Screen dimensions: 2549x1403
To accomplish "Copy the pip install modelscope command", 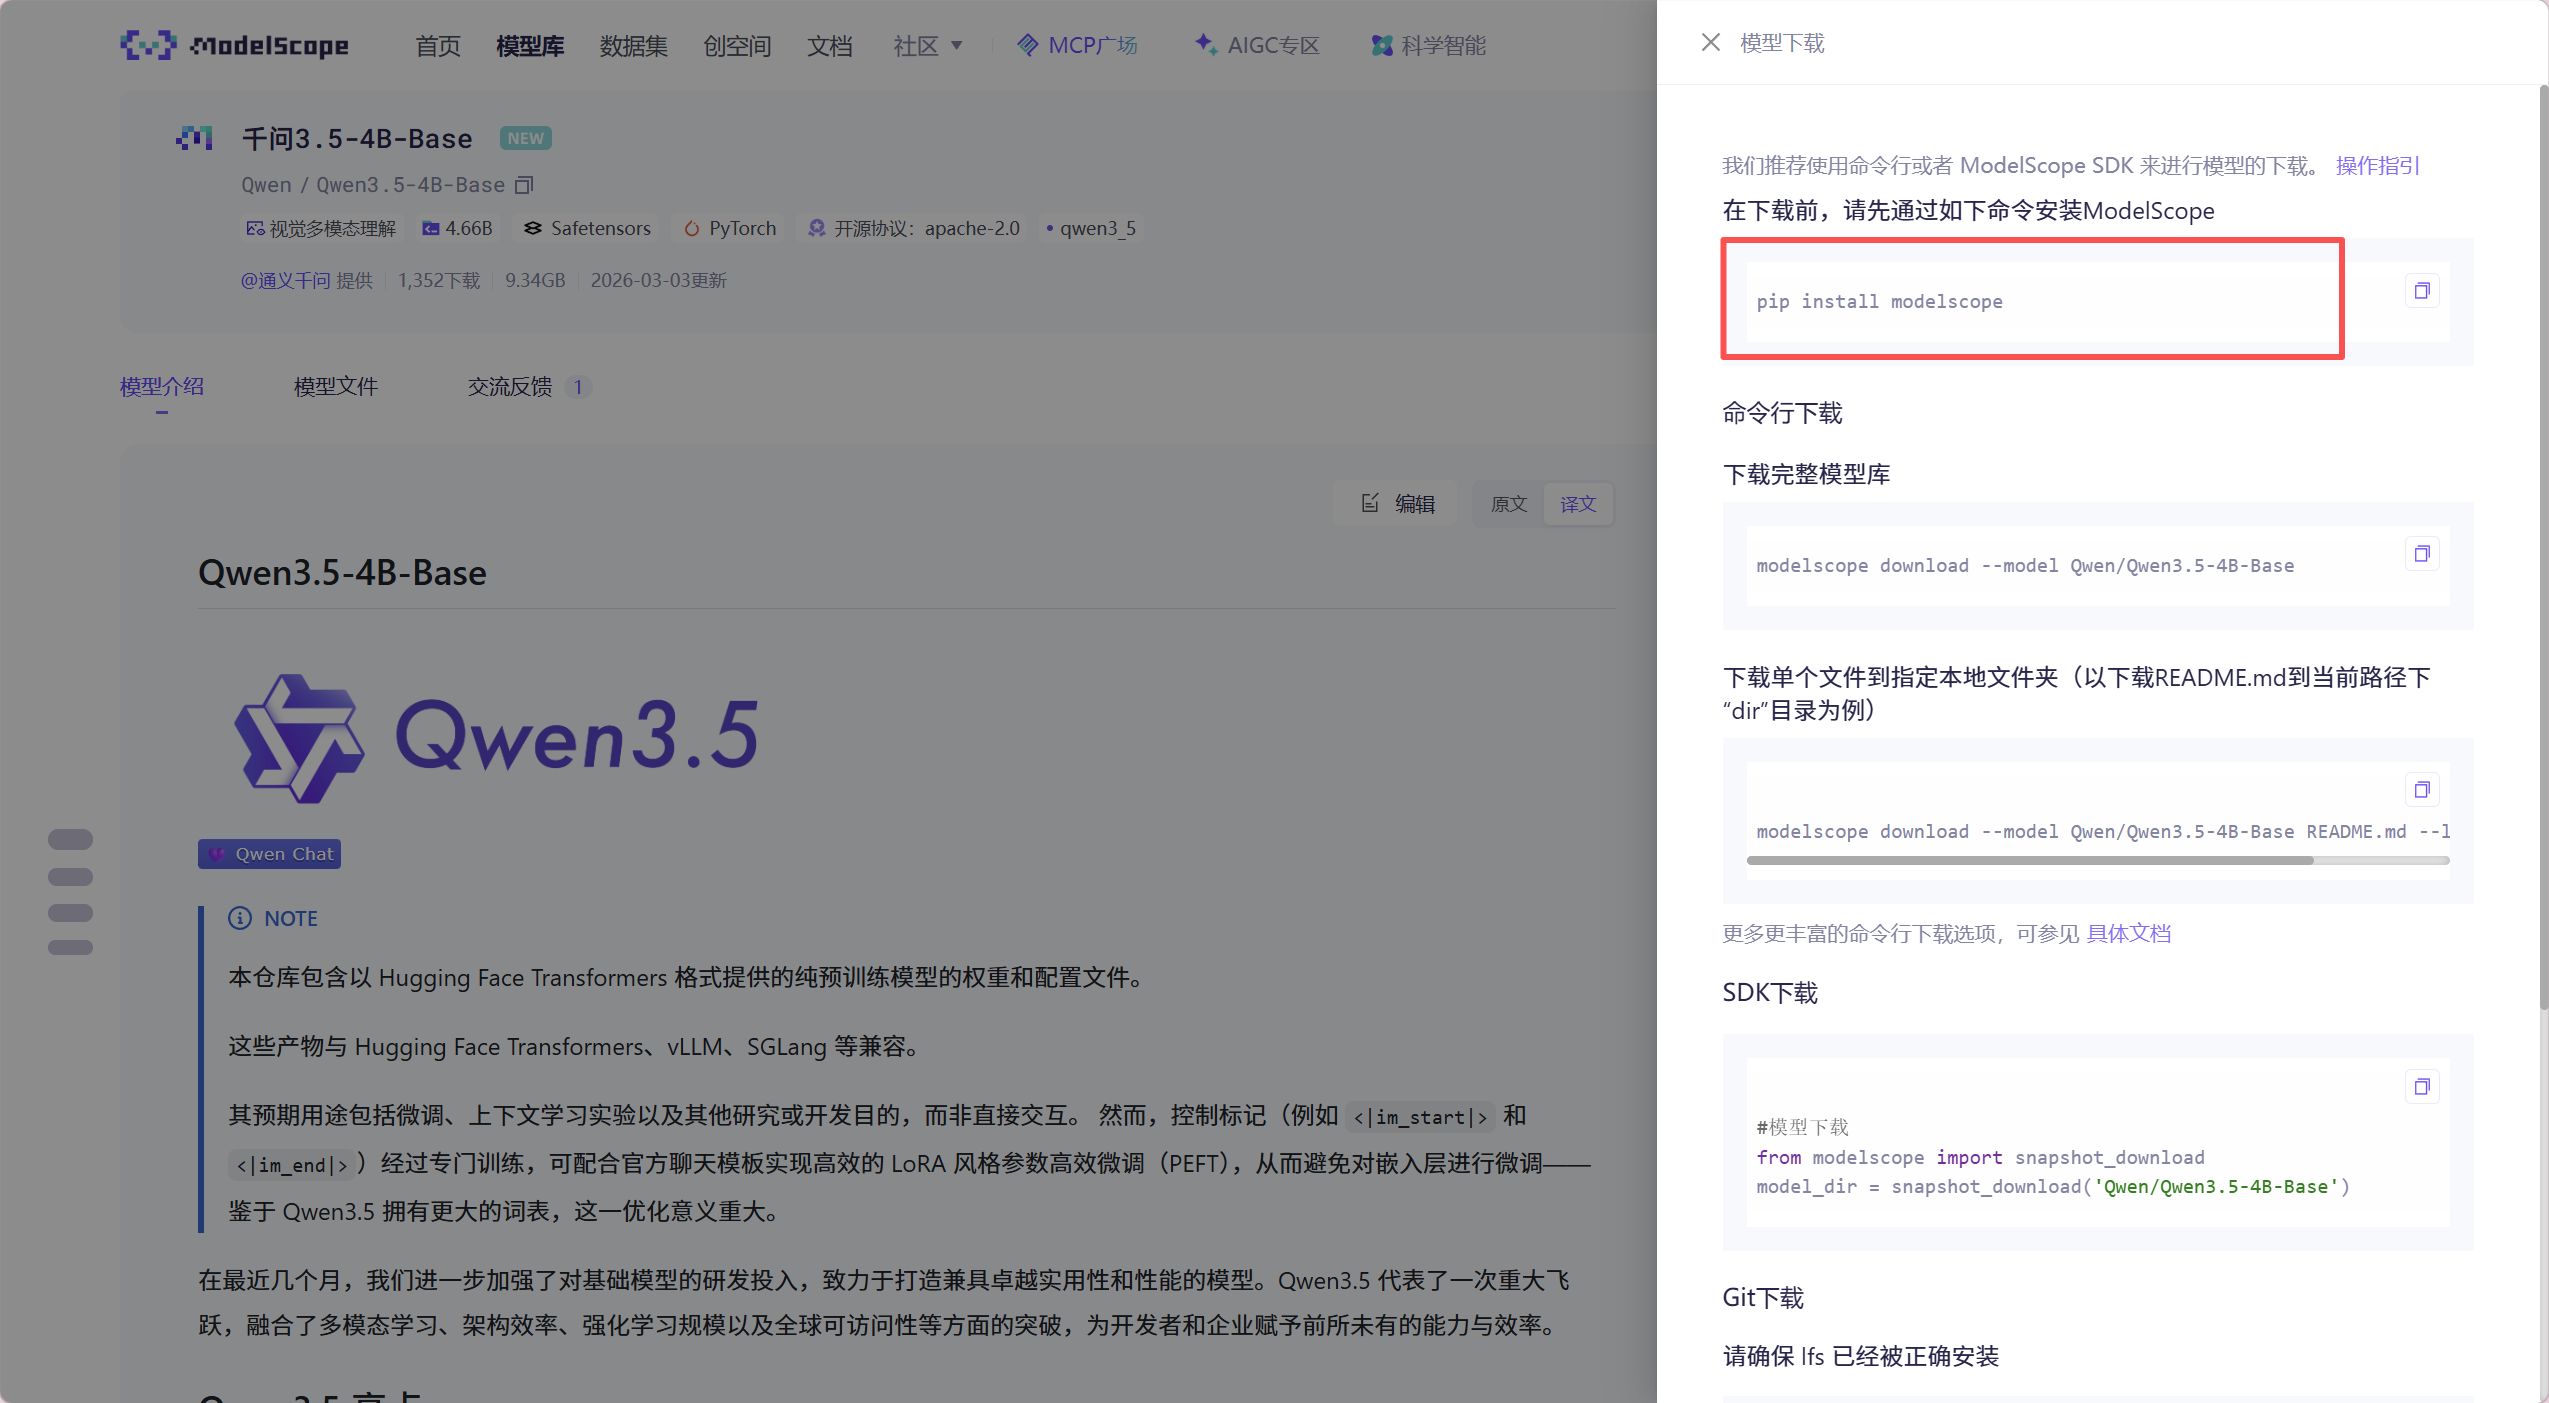I will [x=2421, y=291].
